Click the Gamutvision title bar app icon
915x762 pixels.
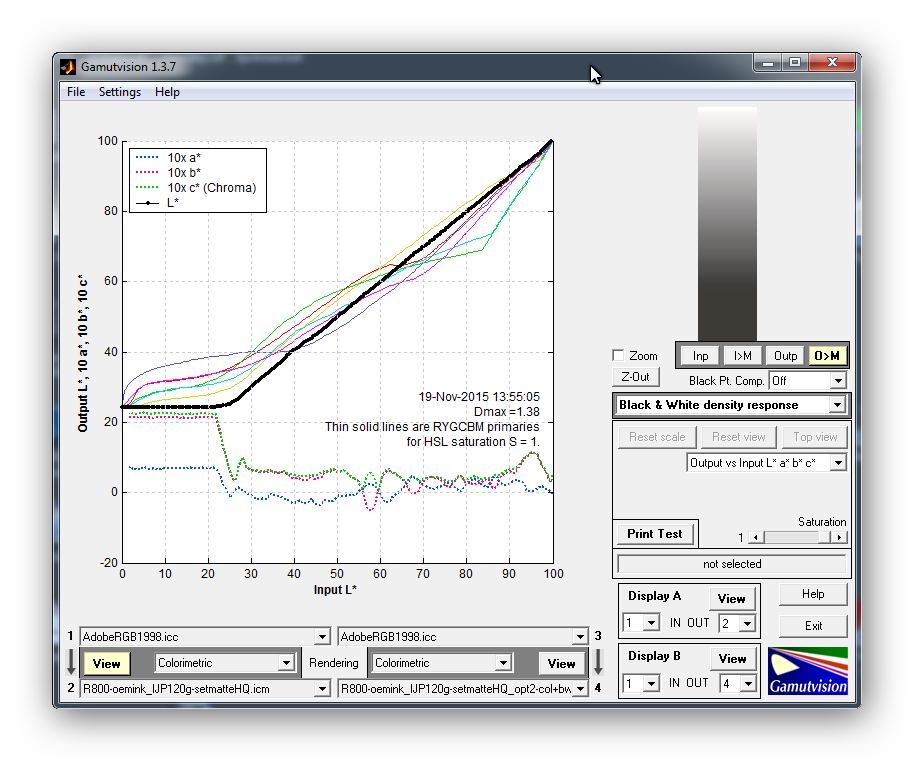coord(68,67)
